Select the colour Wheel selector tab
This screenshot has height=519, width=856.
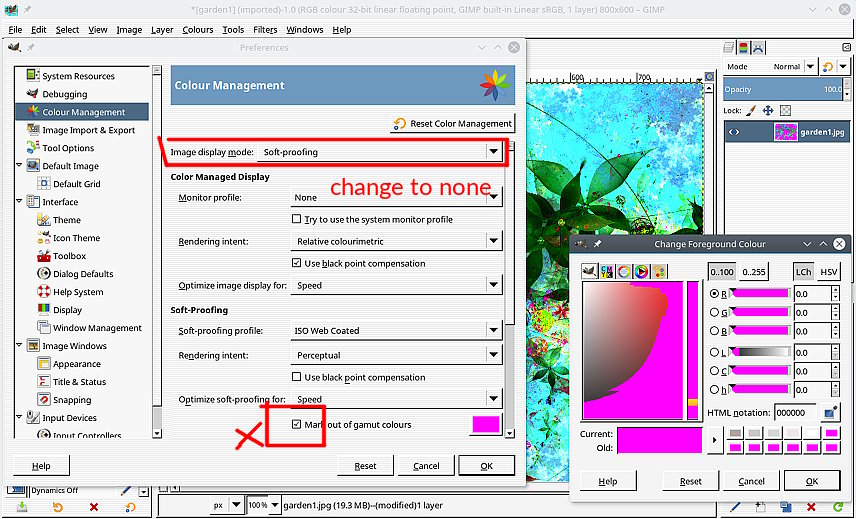point(641,271)
